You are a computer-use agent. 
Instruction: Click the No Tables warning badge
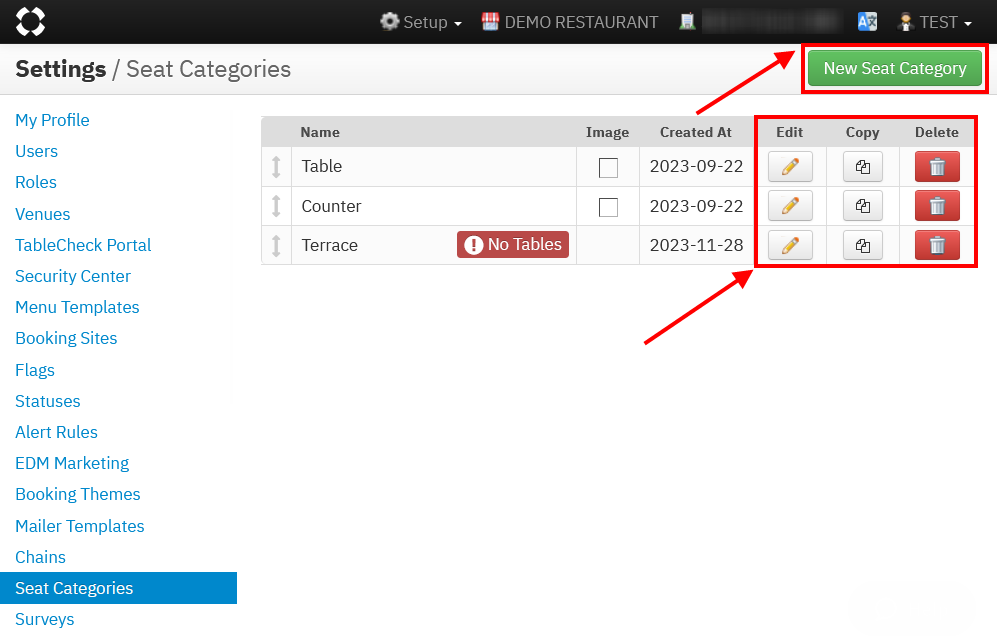[x=513, y=245]
